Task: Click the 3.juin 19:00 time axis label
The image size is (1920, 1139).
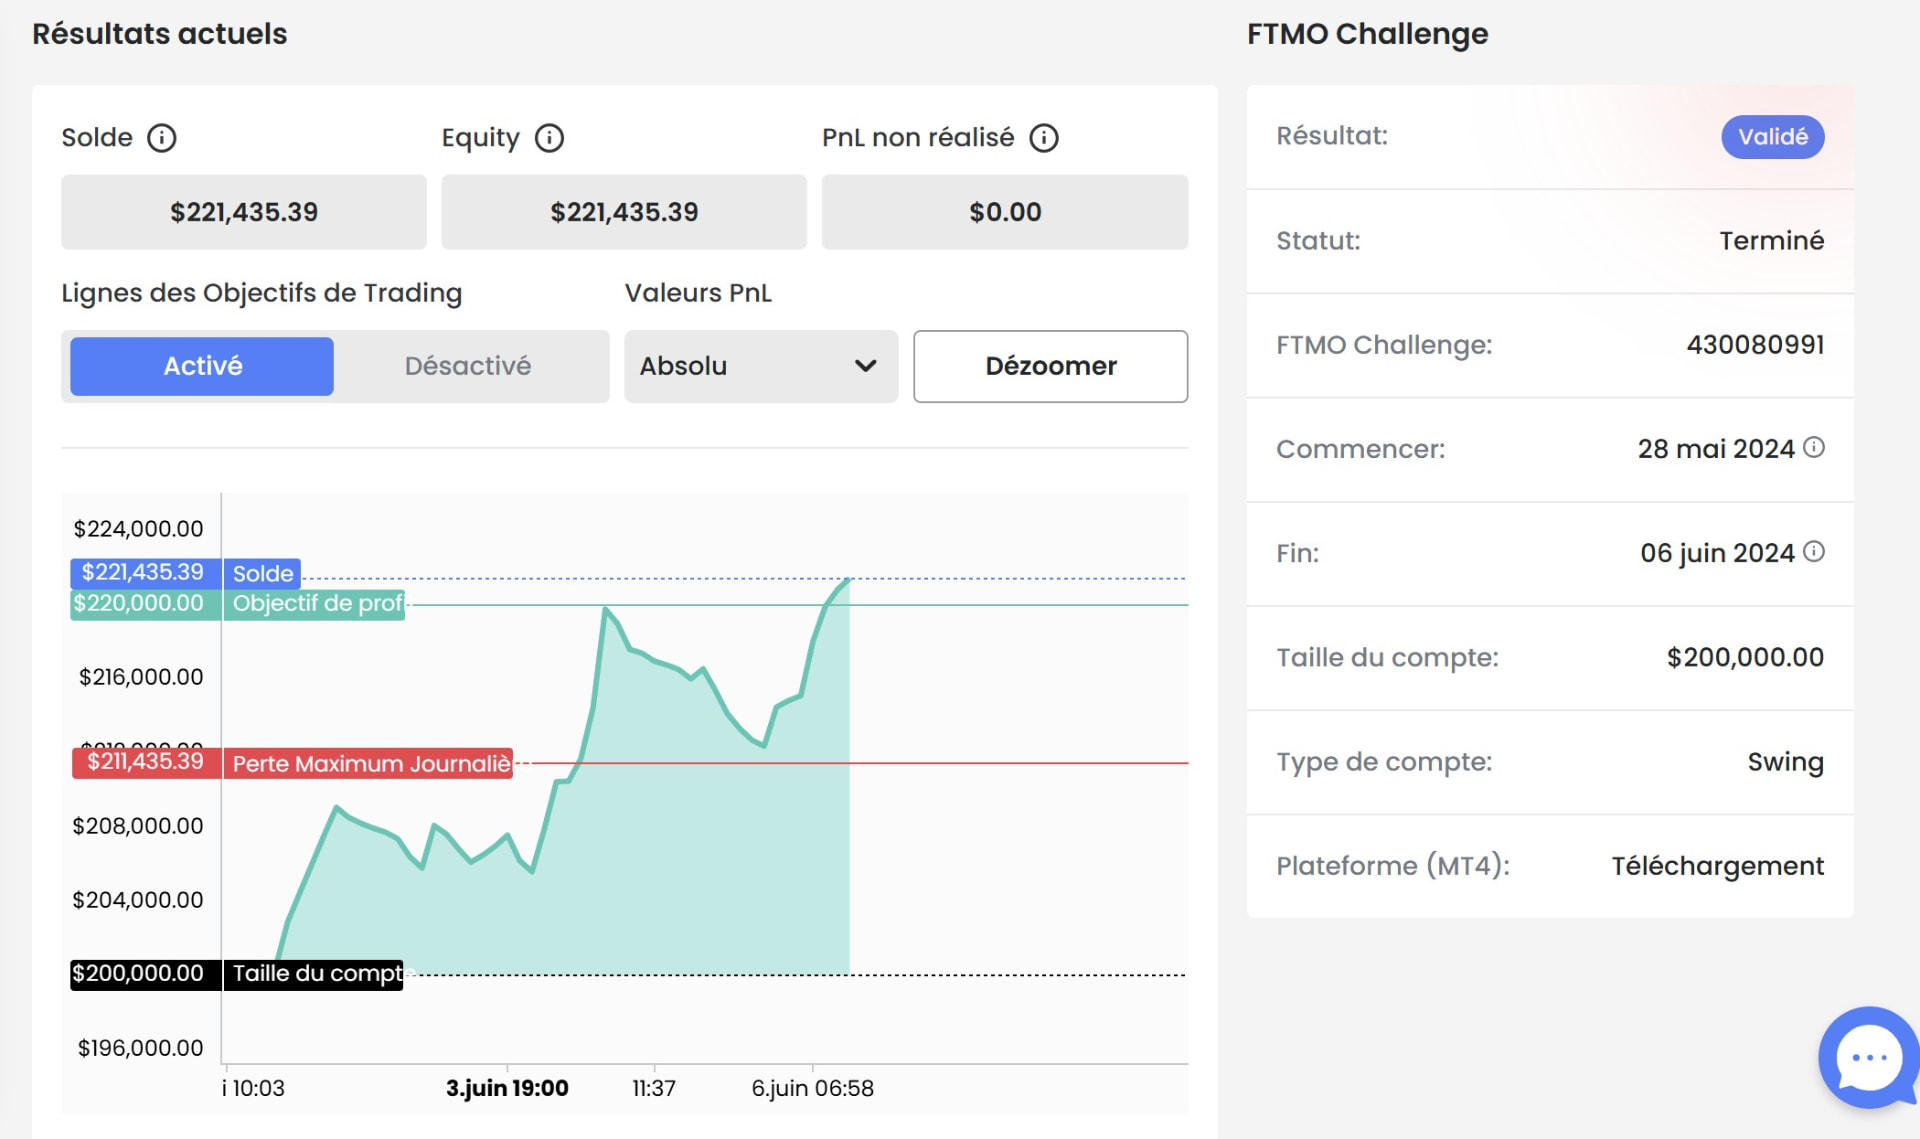Action: click(507, 1088)
